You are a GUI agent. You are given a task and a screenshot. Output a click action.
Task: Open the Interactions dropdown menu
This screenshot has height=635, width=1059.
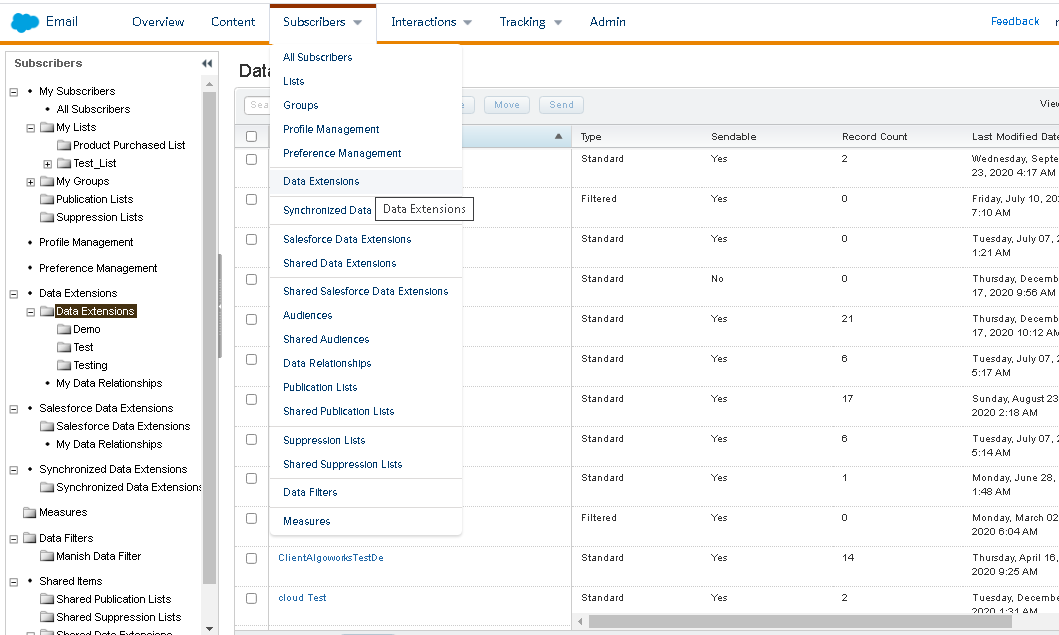click(431, 22)
